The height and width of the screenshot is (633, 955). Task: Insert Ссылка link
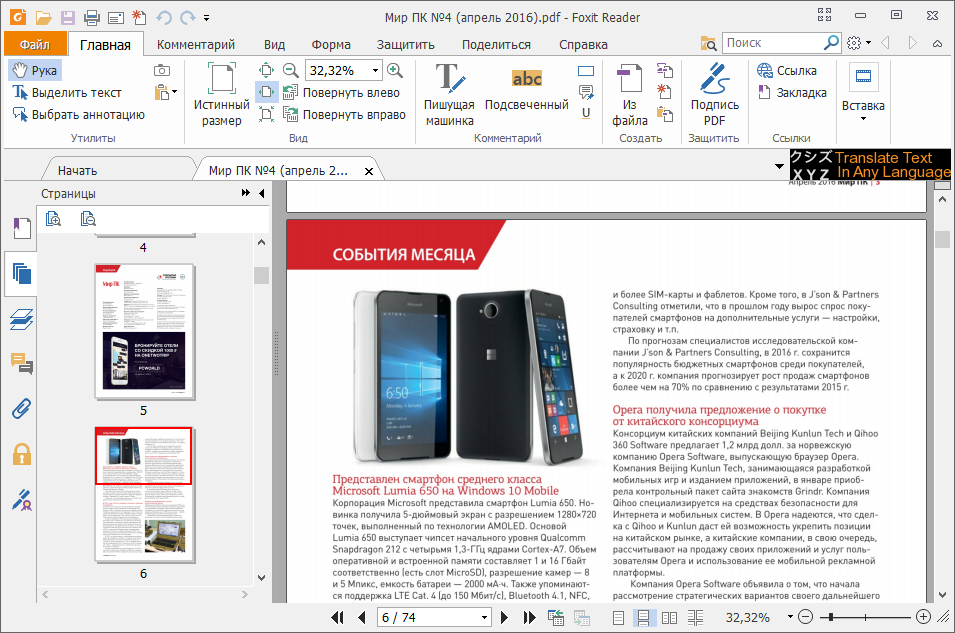point(786,71)
